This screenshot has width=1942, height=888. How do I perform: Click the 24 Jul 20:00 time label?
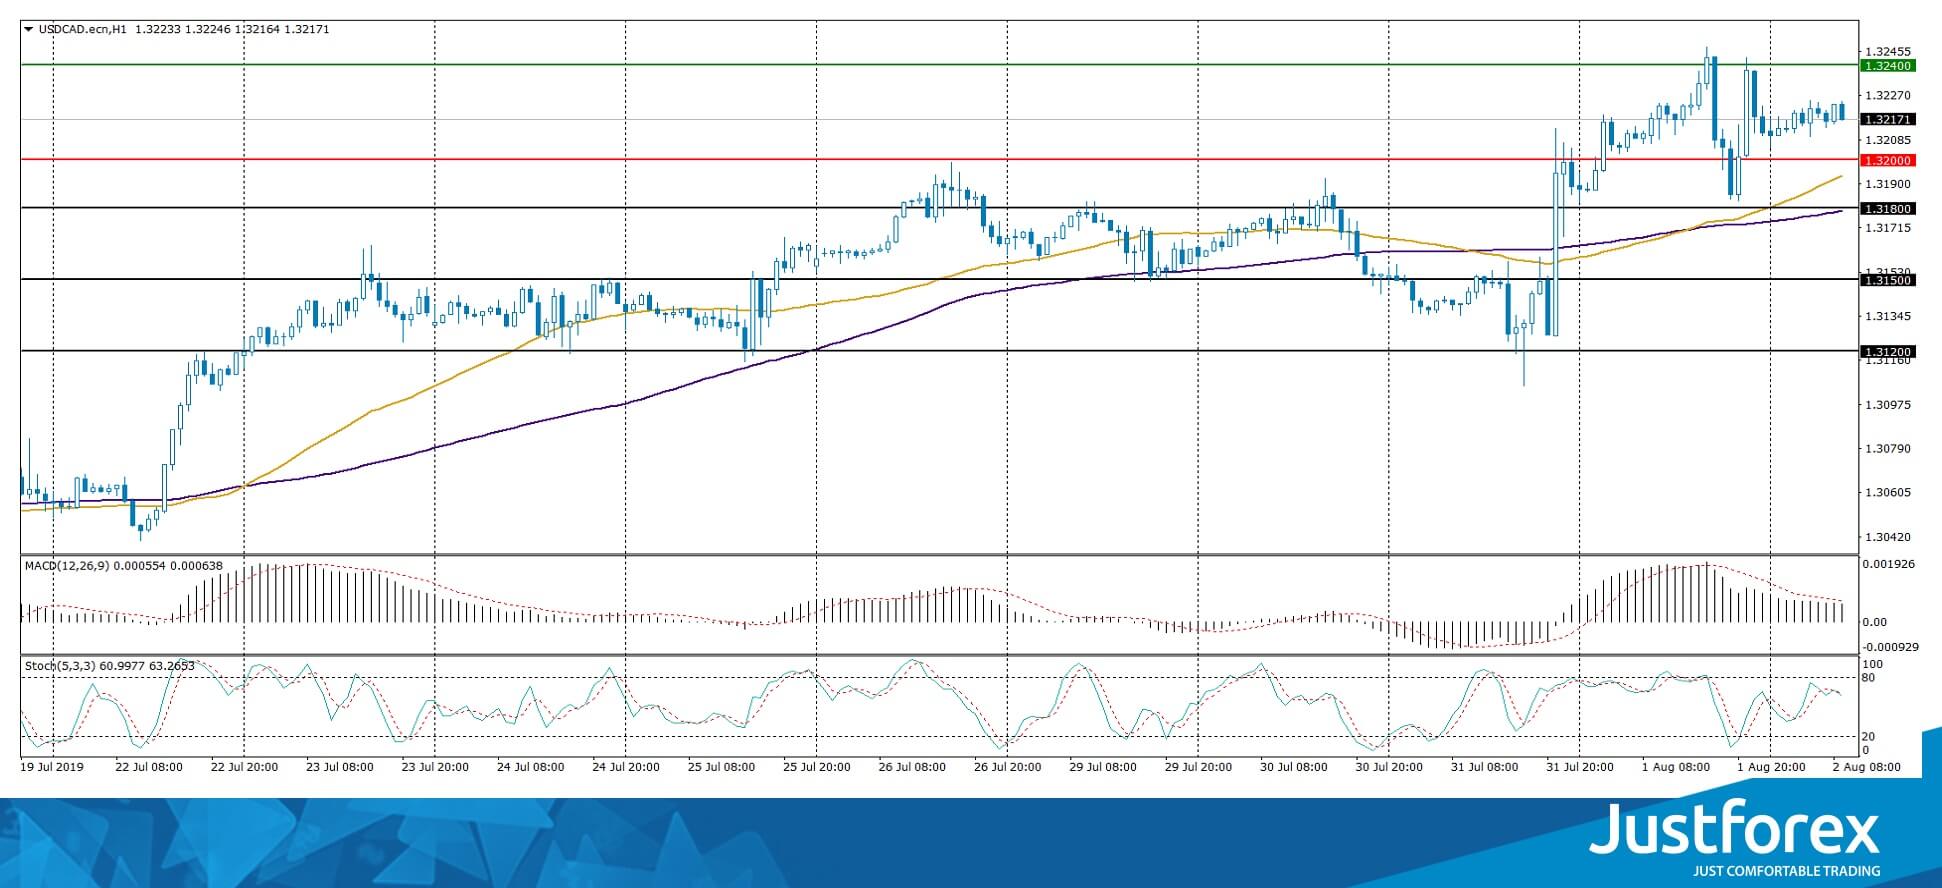pyautogui.click(x=625, y=767)
